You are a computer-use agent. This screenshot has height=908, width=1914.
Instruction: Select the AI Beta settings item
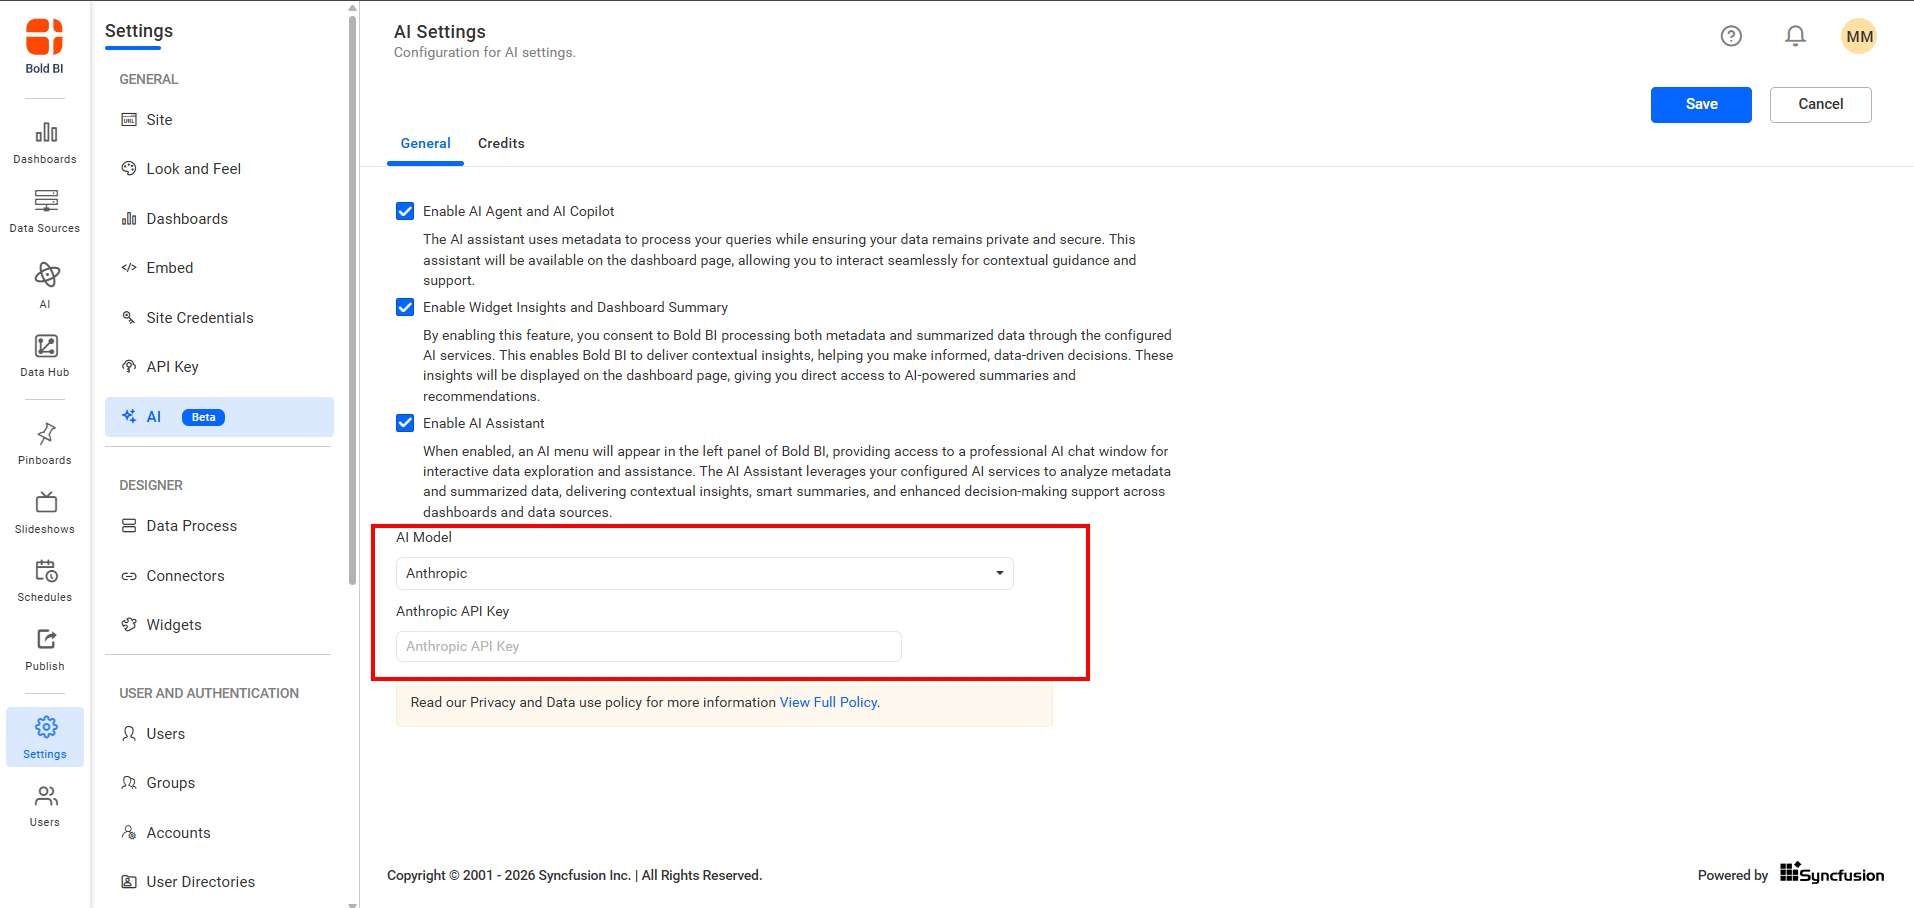click(219, 417)
